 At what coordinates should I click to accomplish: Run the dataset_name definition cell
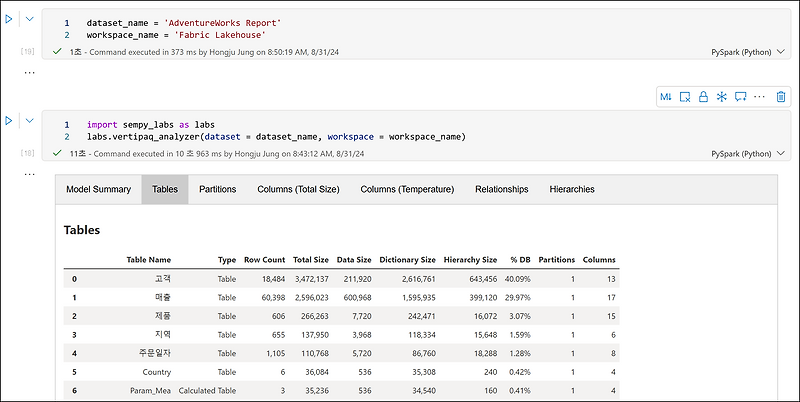pos(9,20)
